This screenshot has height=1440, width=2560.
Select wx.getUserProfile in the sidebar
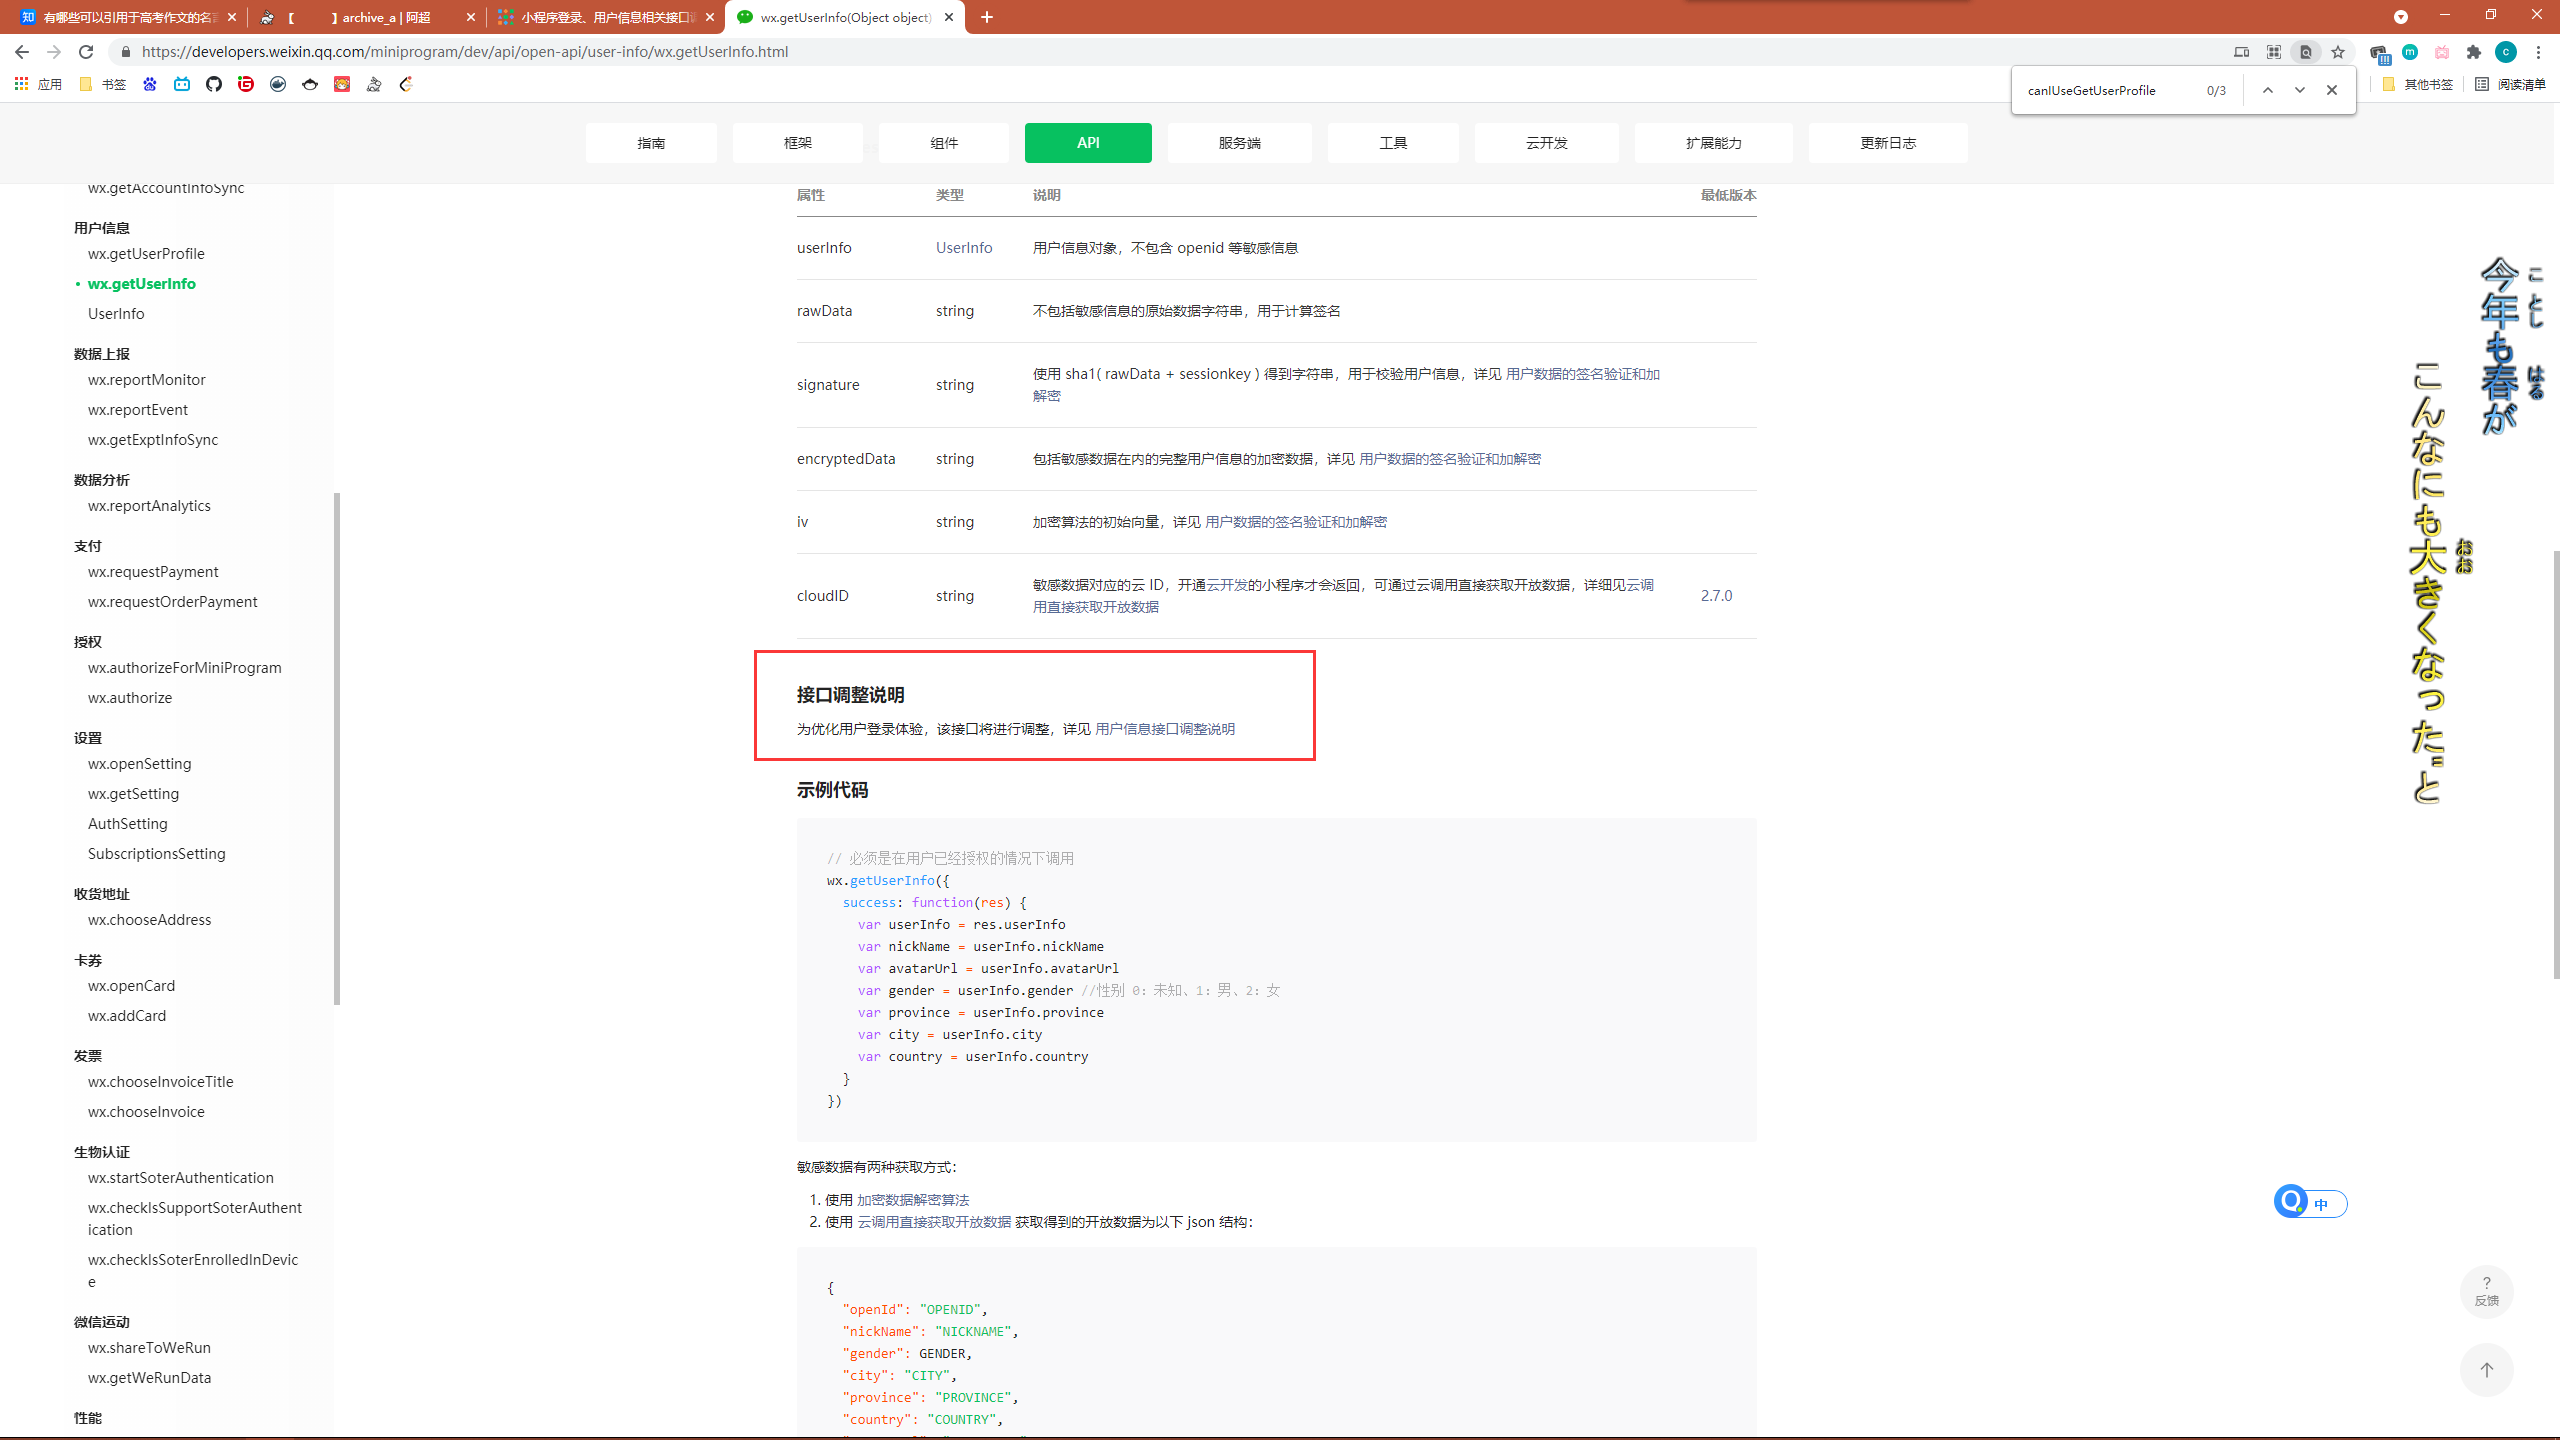[x=146, y=254]
